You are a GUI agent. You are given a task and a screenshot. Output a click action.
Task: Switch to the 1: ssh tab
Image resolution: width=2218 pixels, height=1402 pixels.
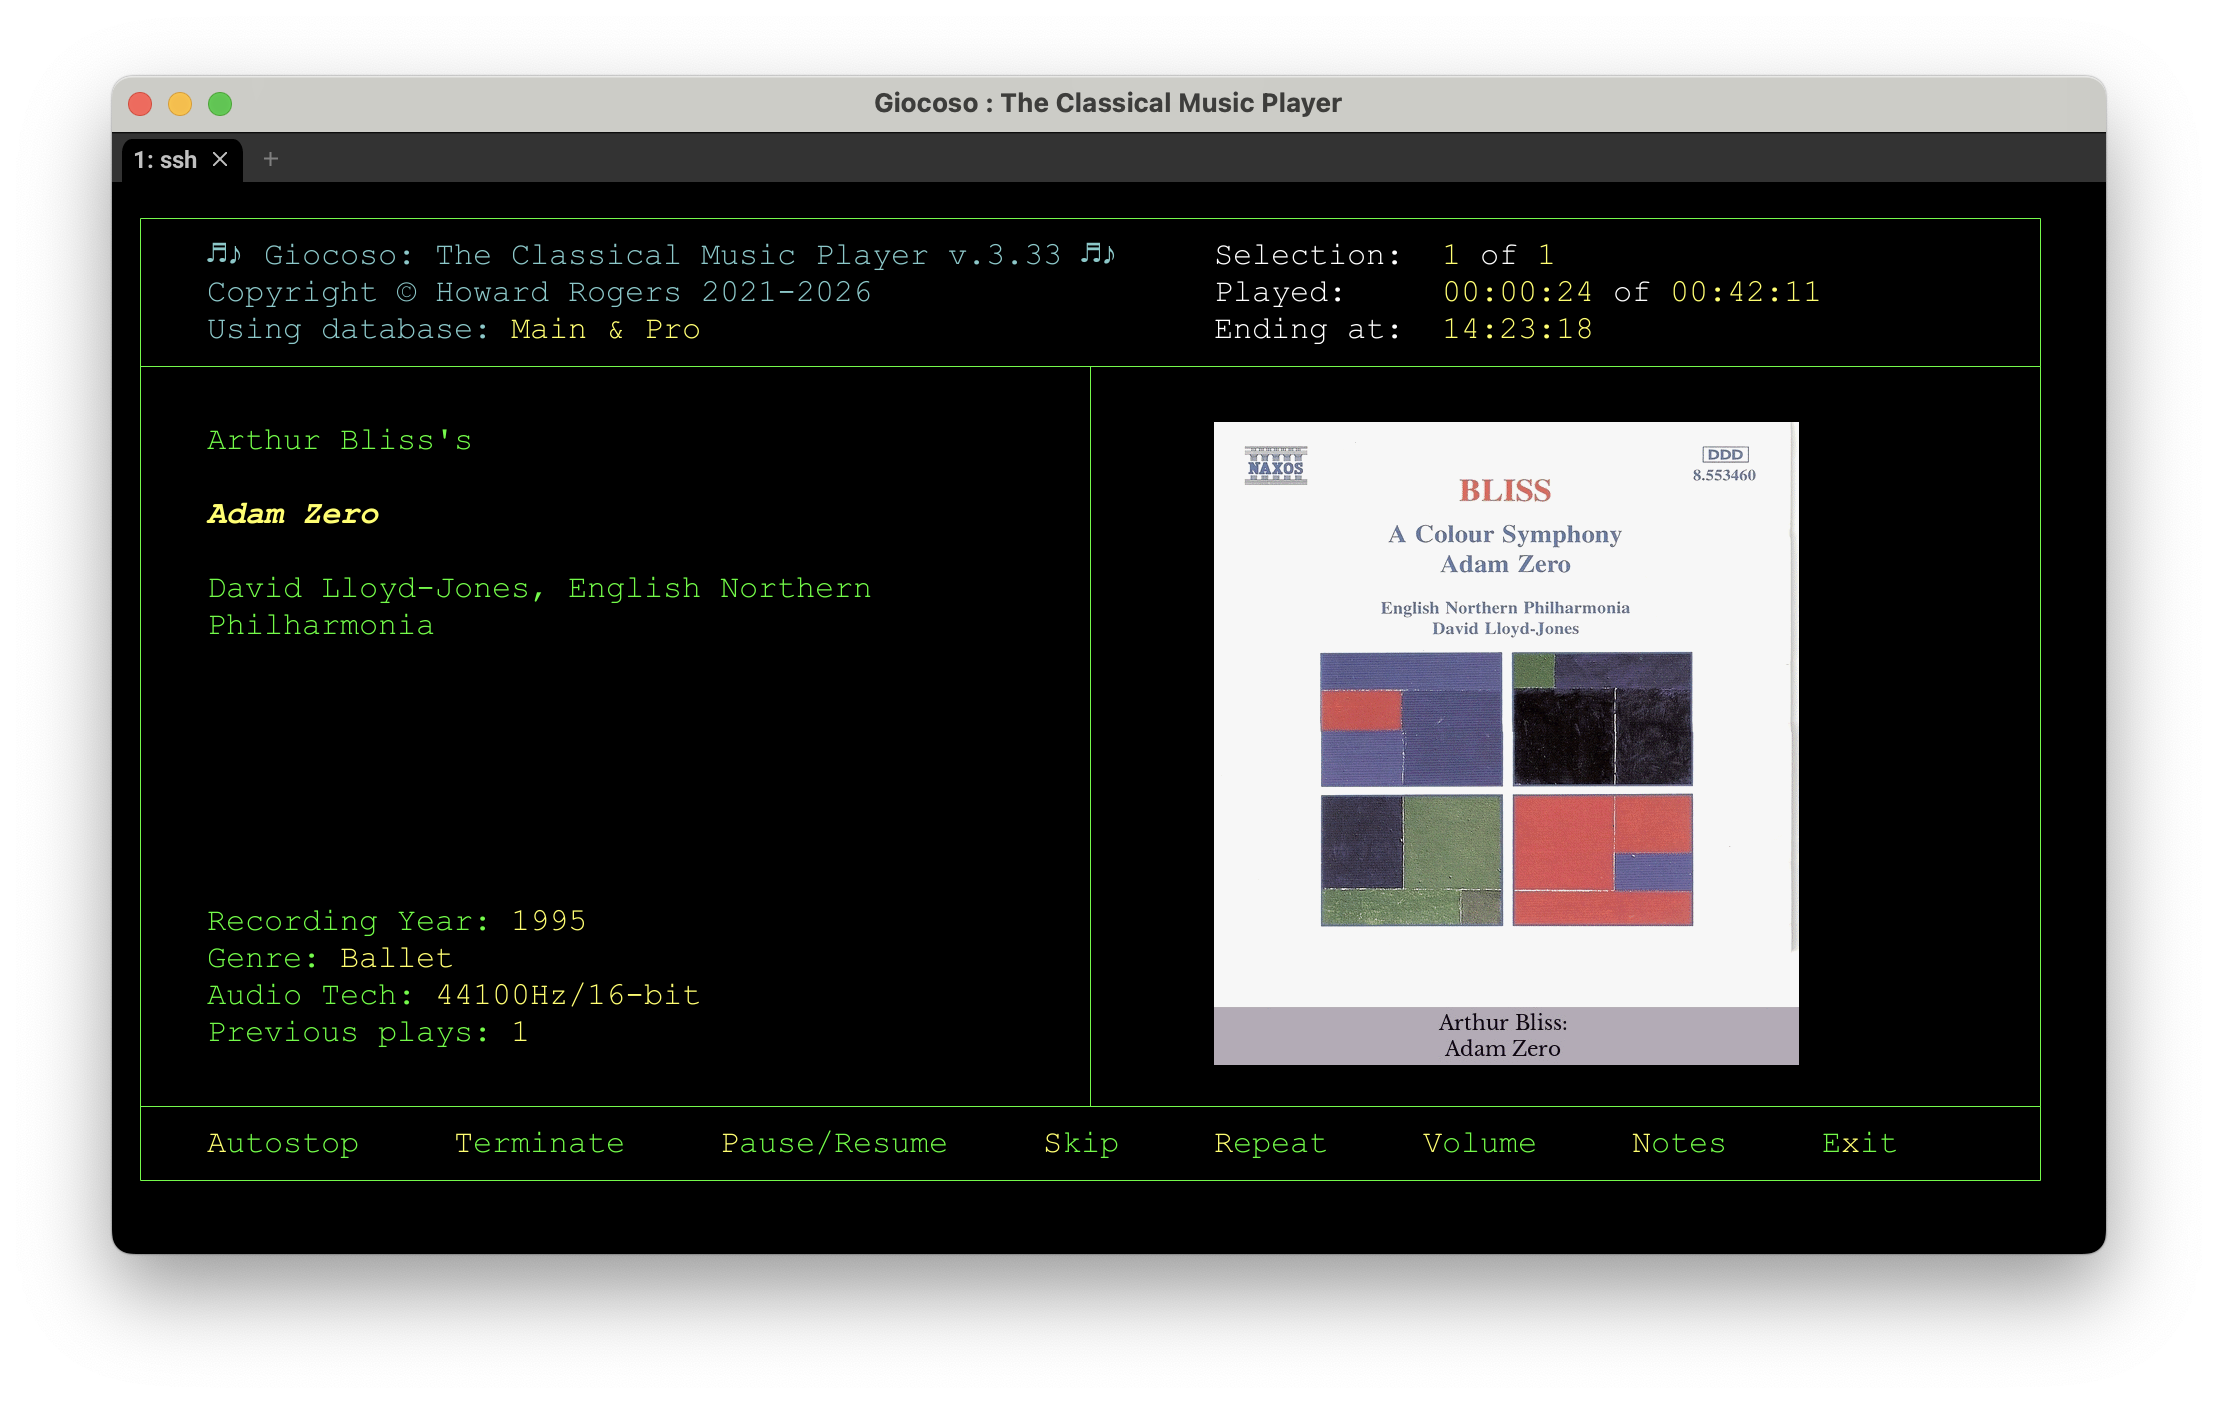tap(166, 159)
